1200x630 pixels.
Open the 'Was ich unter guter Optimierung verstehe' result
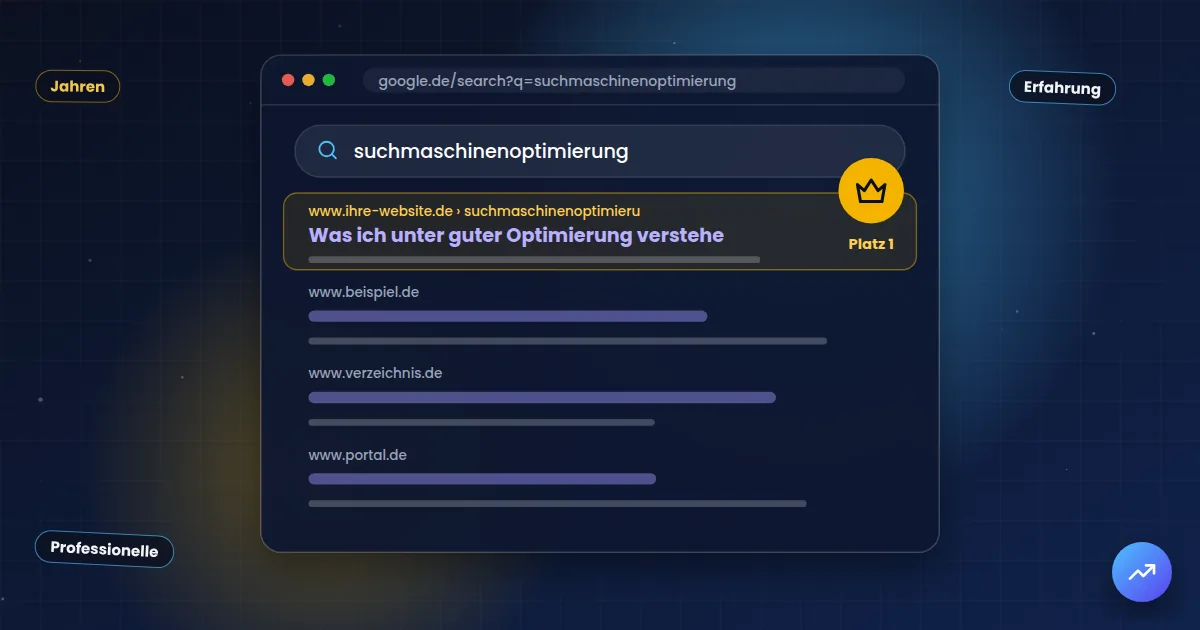click(x=516, y=236)
